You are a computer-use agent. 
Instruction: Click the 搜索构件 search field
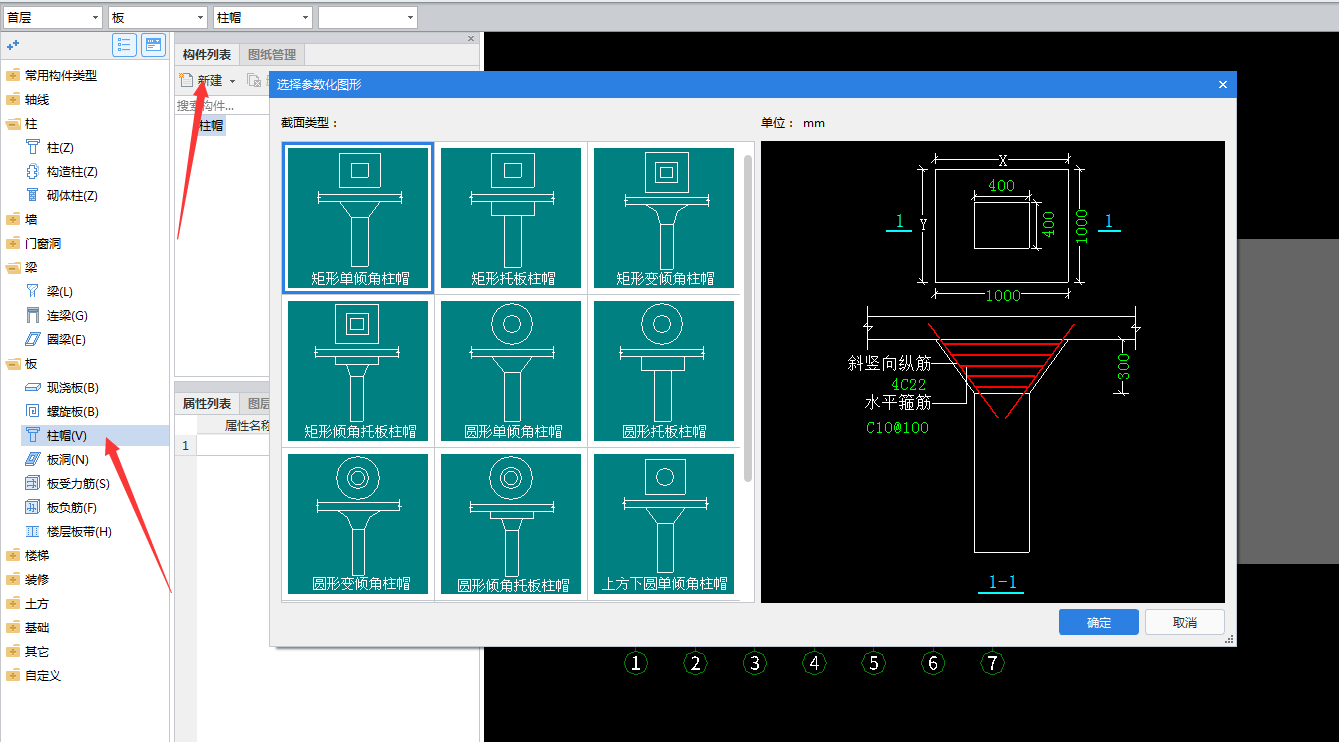pos(222,105)
